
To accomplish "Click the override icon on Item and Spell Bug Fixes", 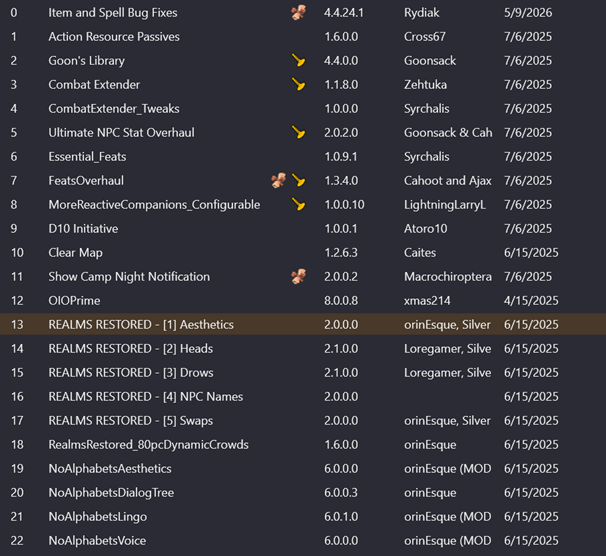I will pos(298,12).
